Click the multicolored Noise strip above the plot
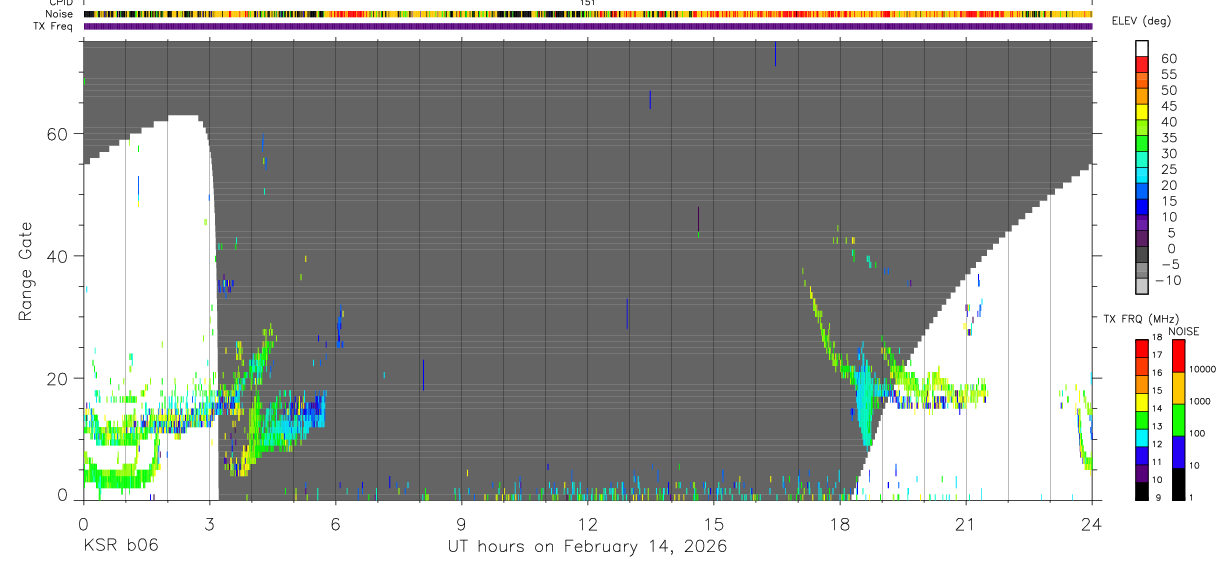 pyautogui.click(x=587, y=14)
